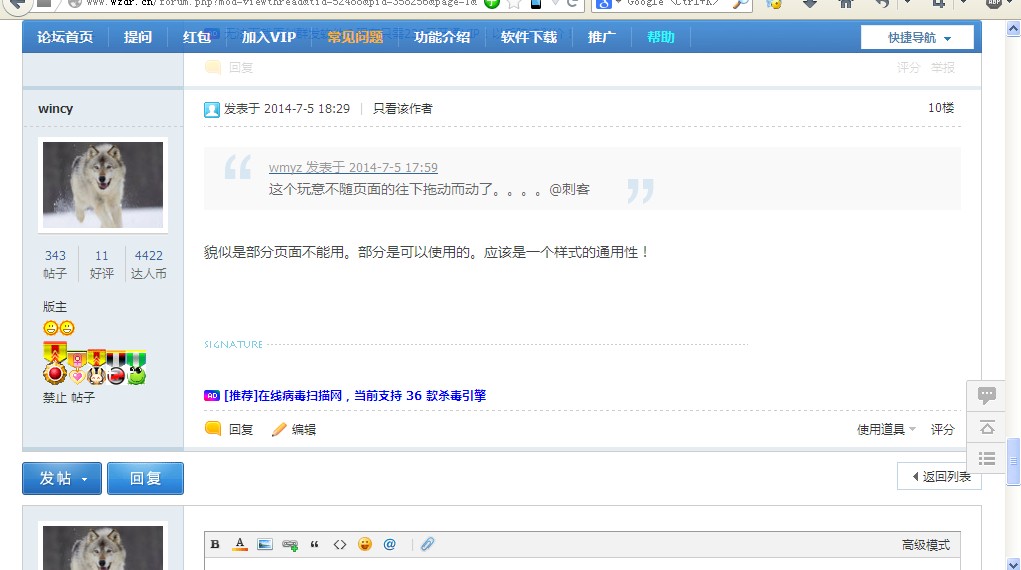
Task: Attach a file using the paperclip icon
Action: coord(427,544)
